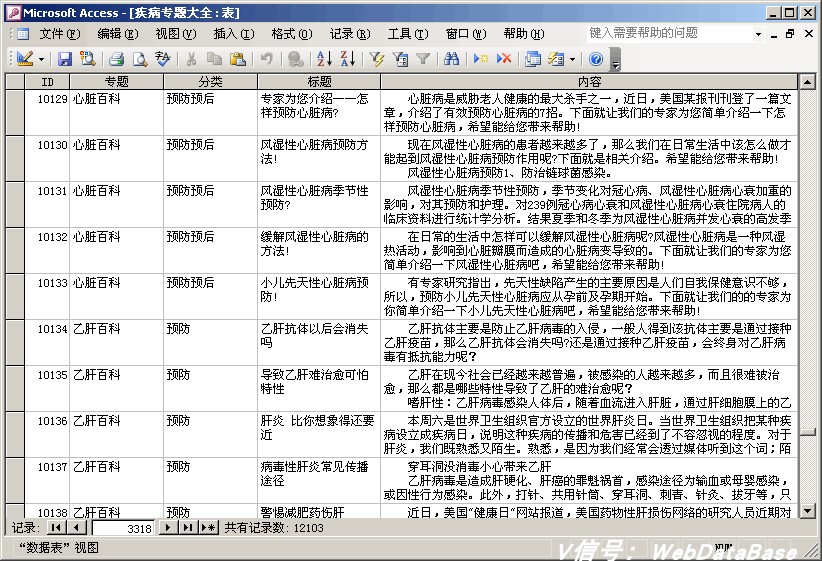This screenshot has width=822, height=561.
Task: Show the Database Window icon
Action: [533, 59]
